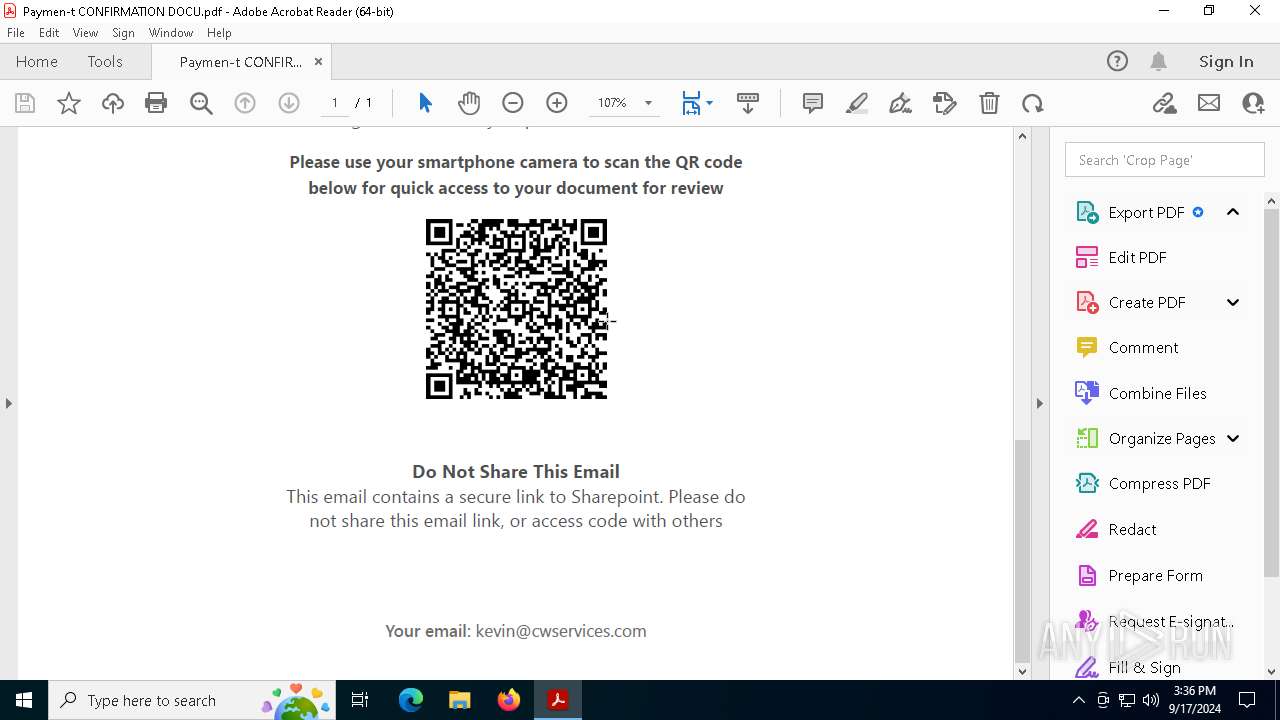Click the share with others icon
The height and width of the screenshot is (720, 1280).
pos(1253,103)
